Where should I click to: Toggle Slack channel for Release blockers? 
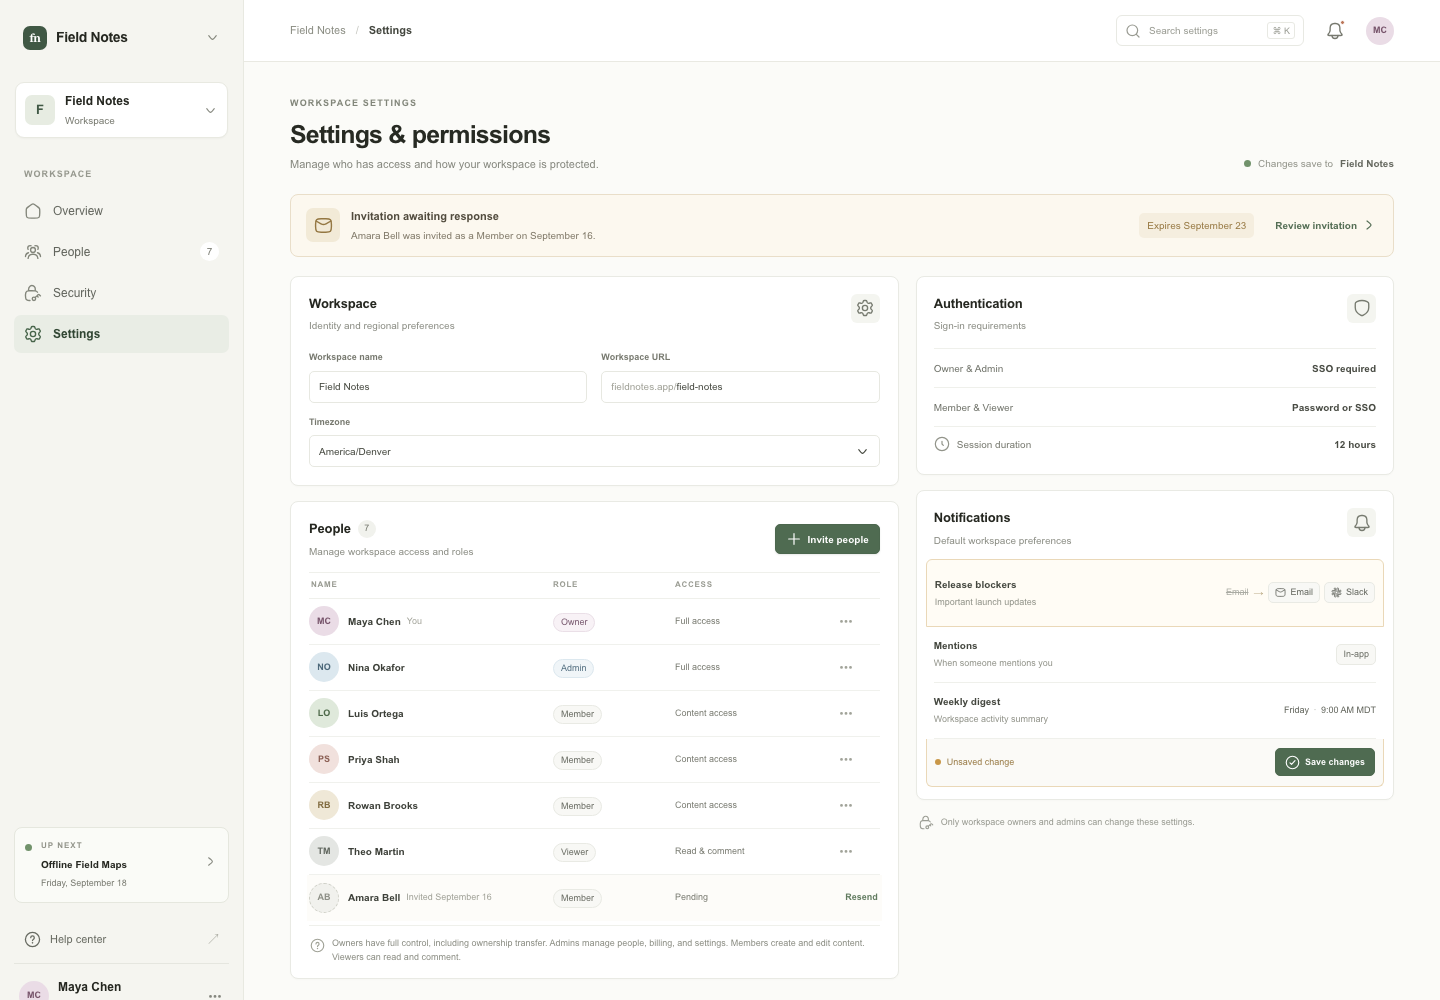1349,592
